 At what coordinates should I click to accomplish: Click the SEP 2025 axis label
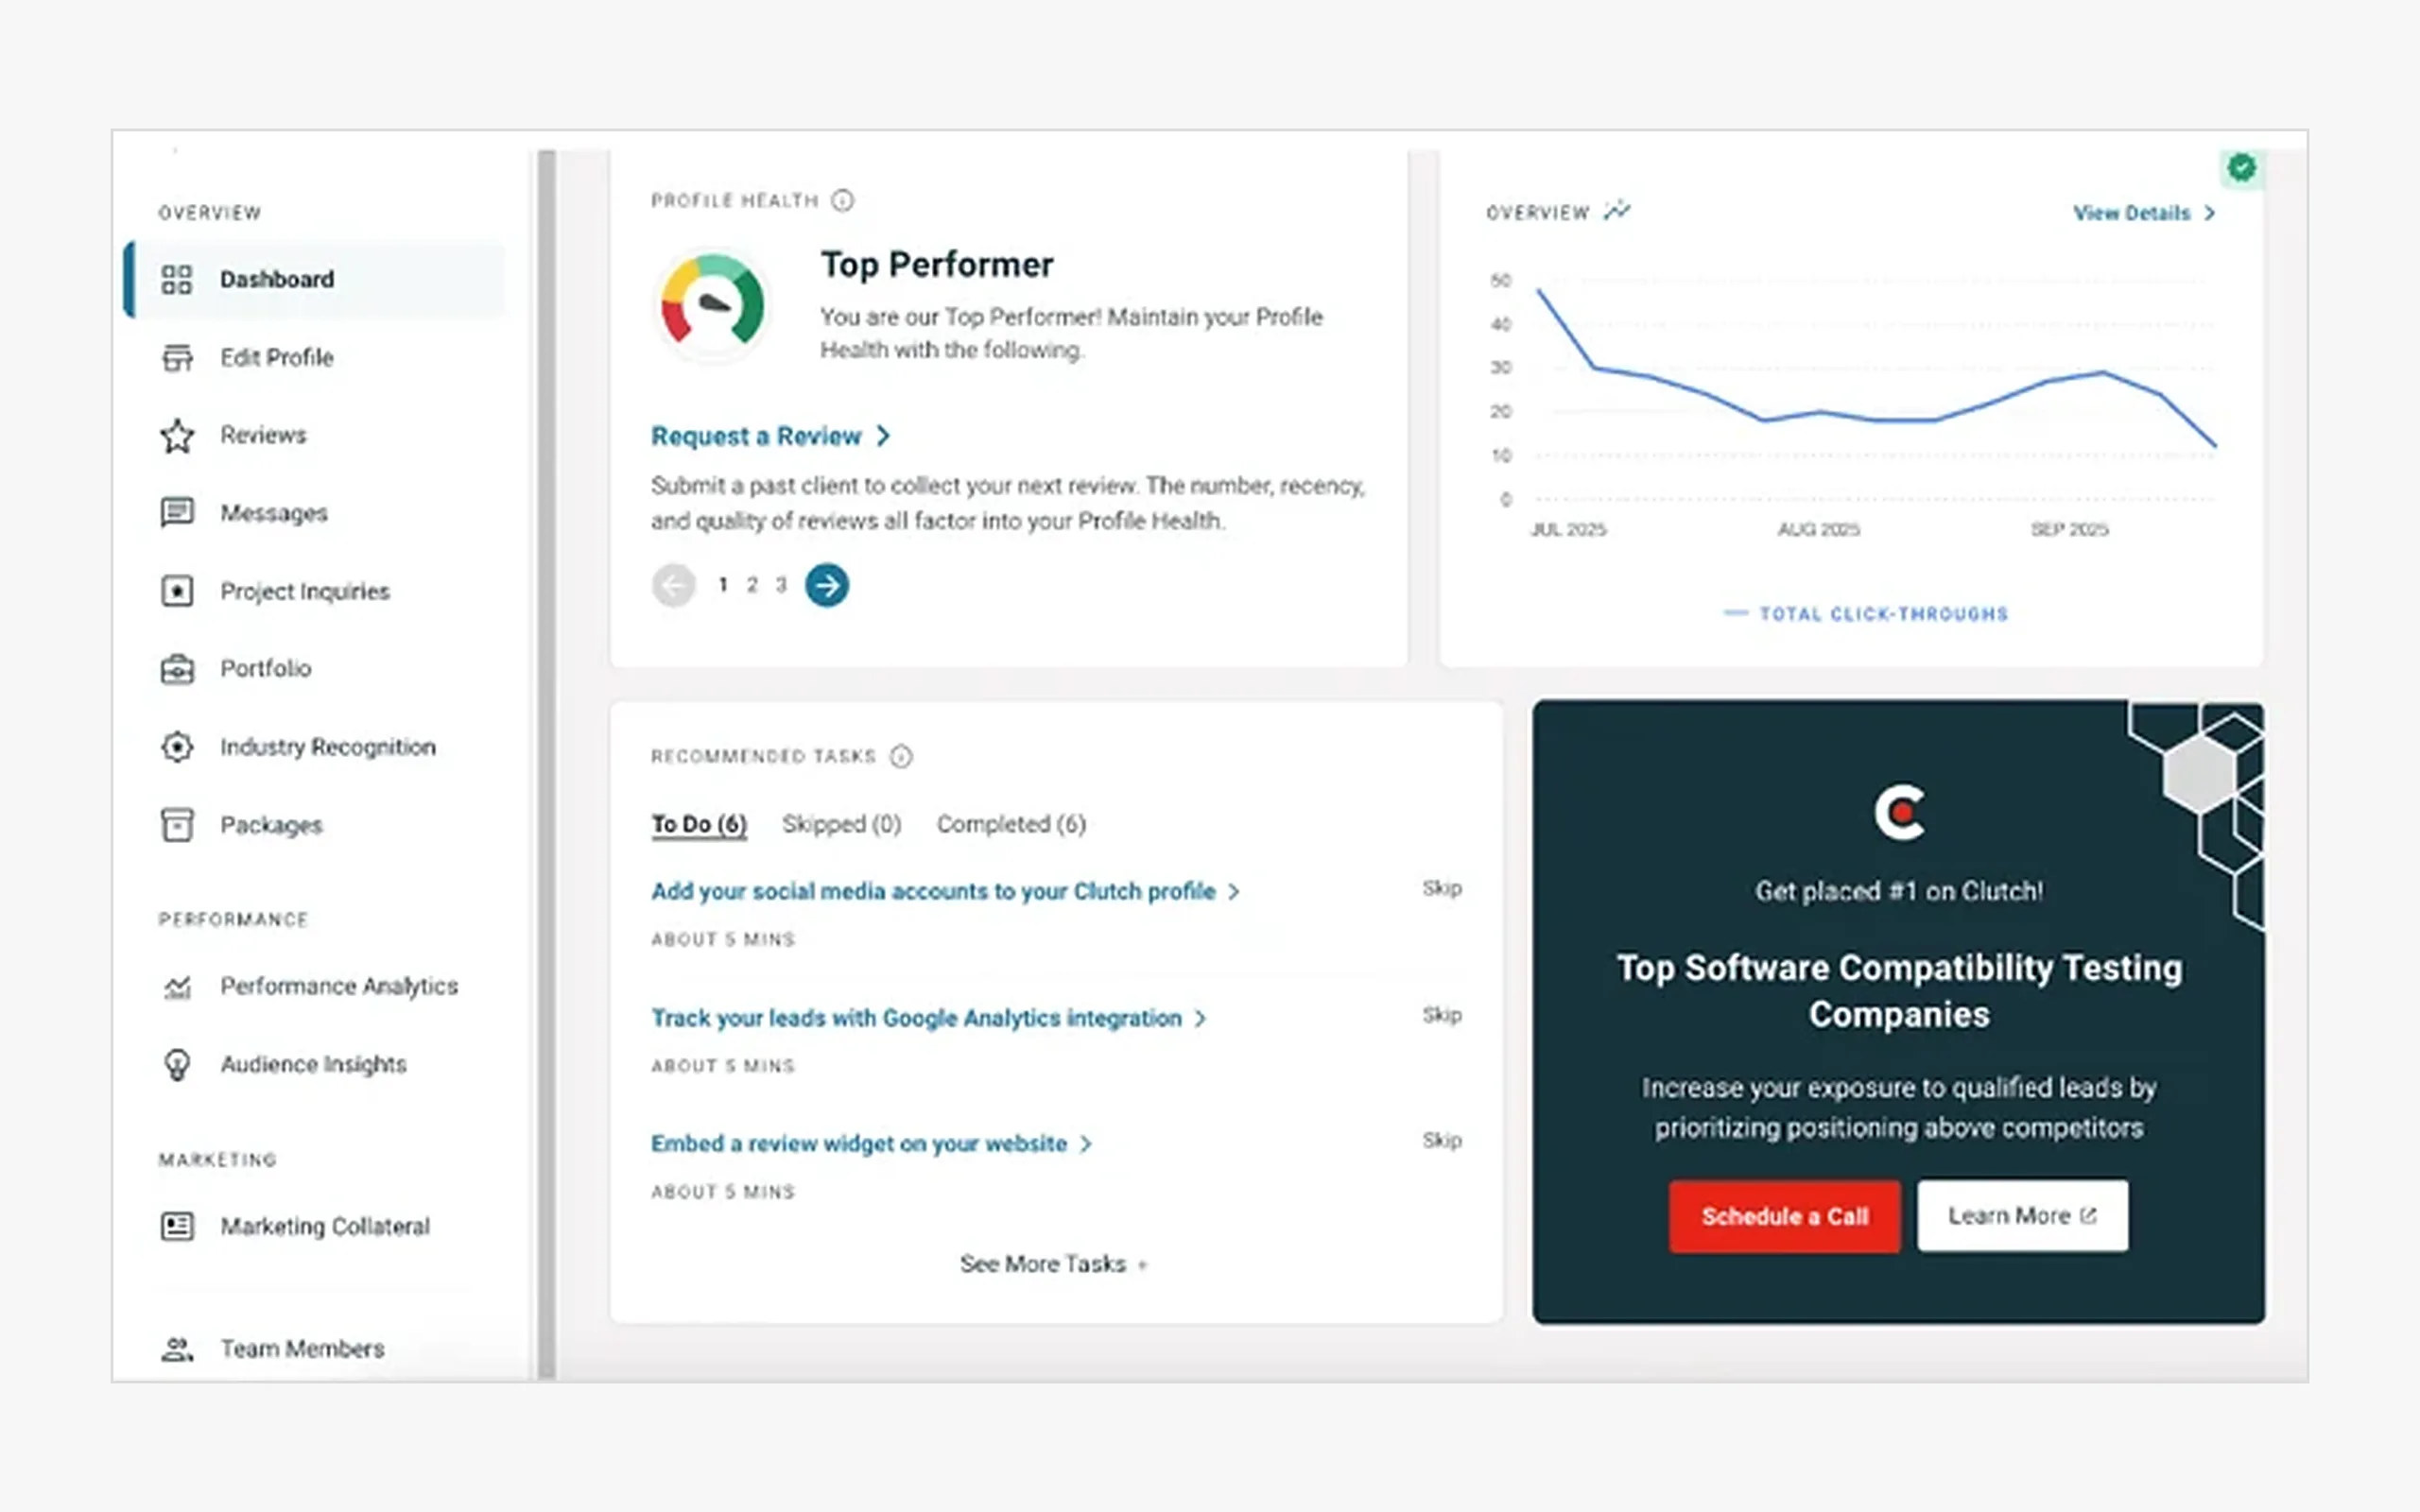2069,529
